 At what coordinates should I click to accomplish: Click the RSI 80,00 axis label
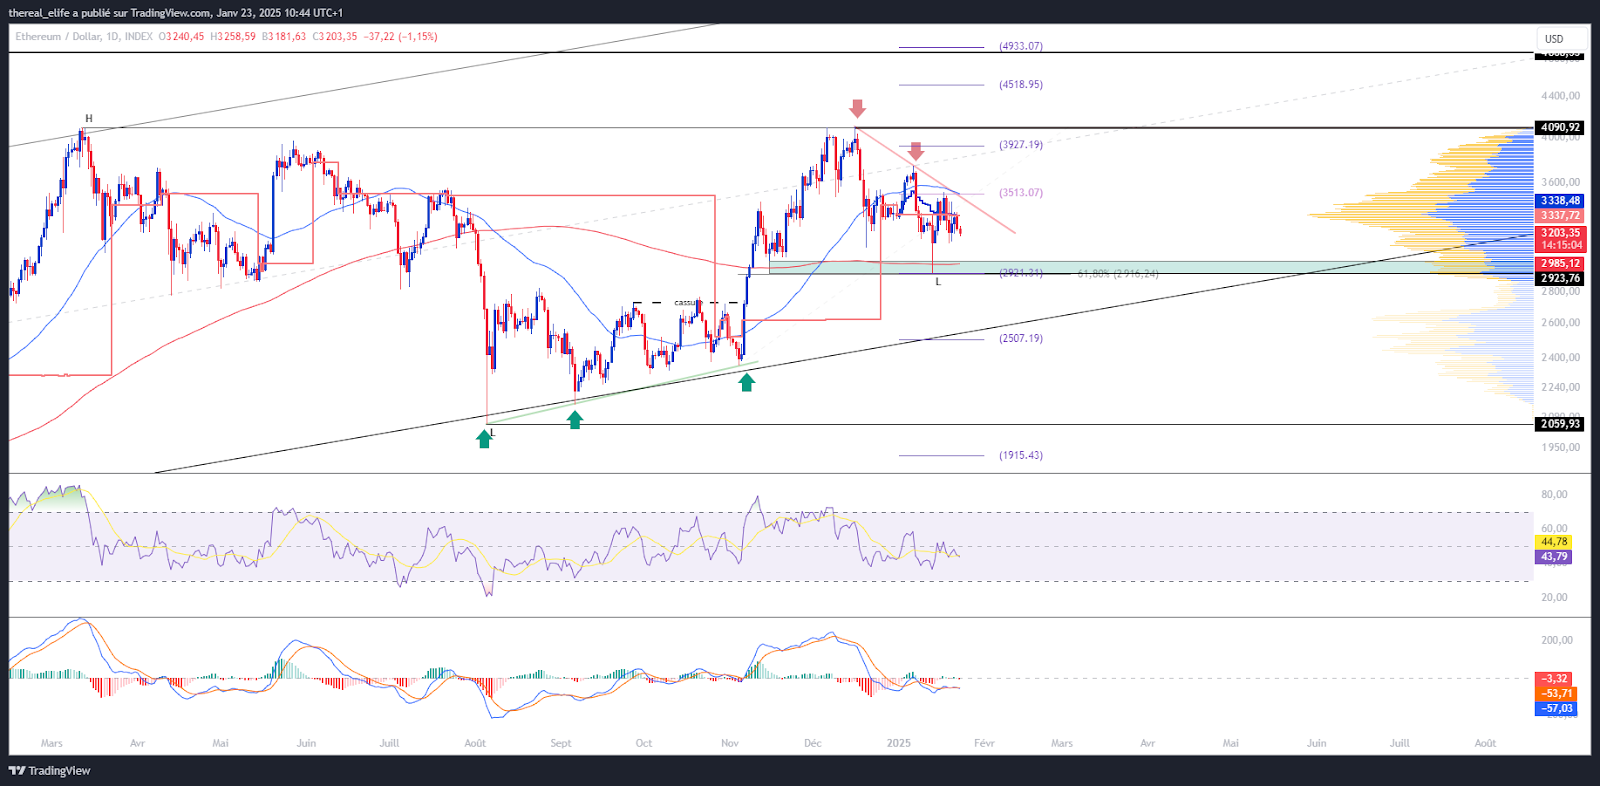1554,494
